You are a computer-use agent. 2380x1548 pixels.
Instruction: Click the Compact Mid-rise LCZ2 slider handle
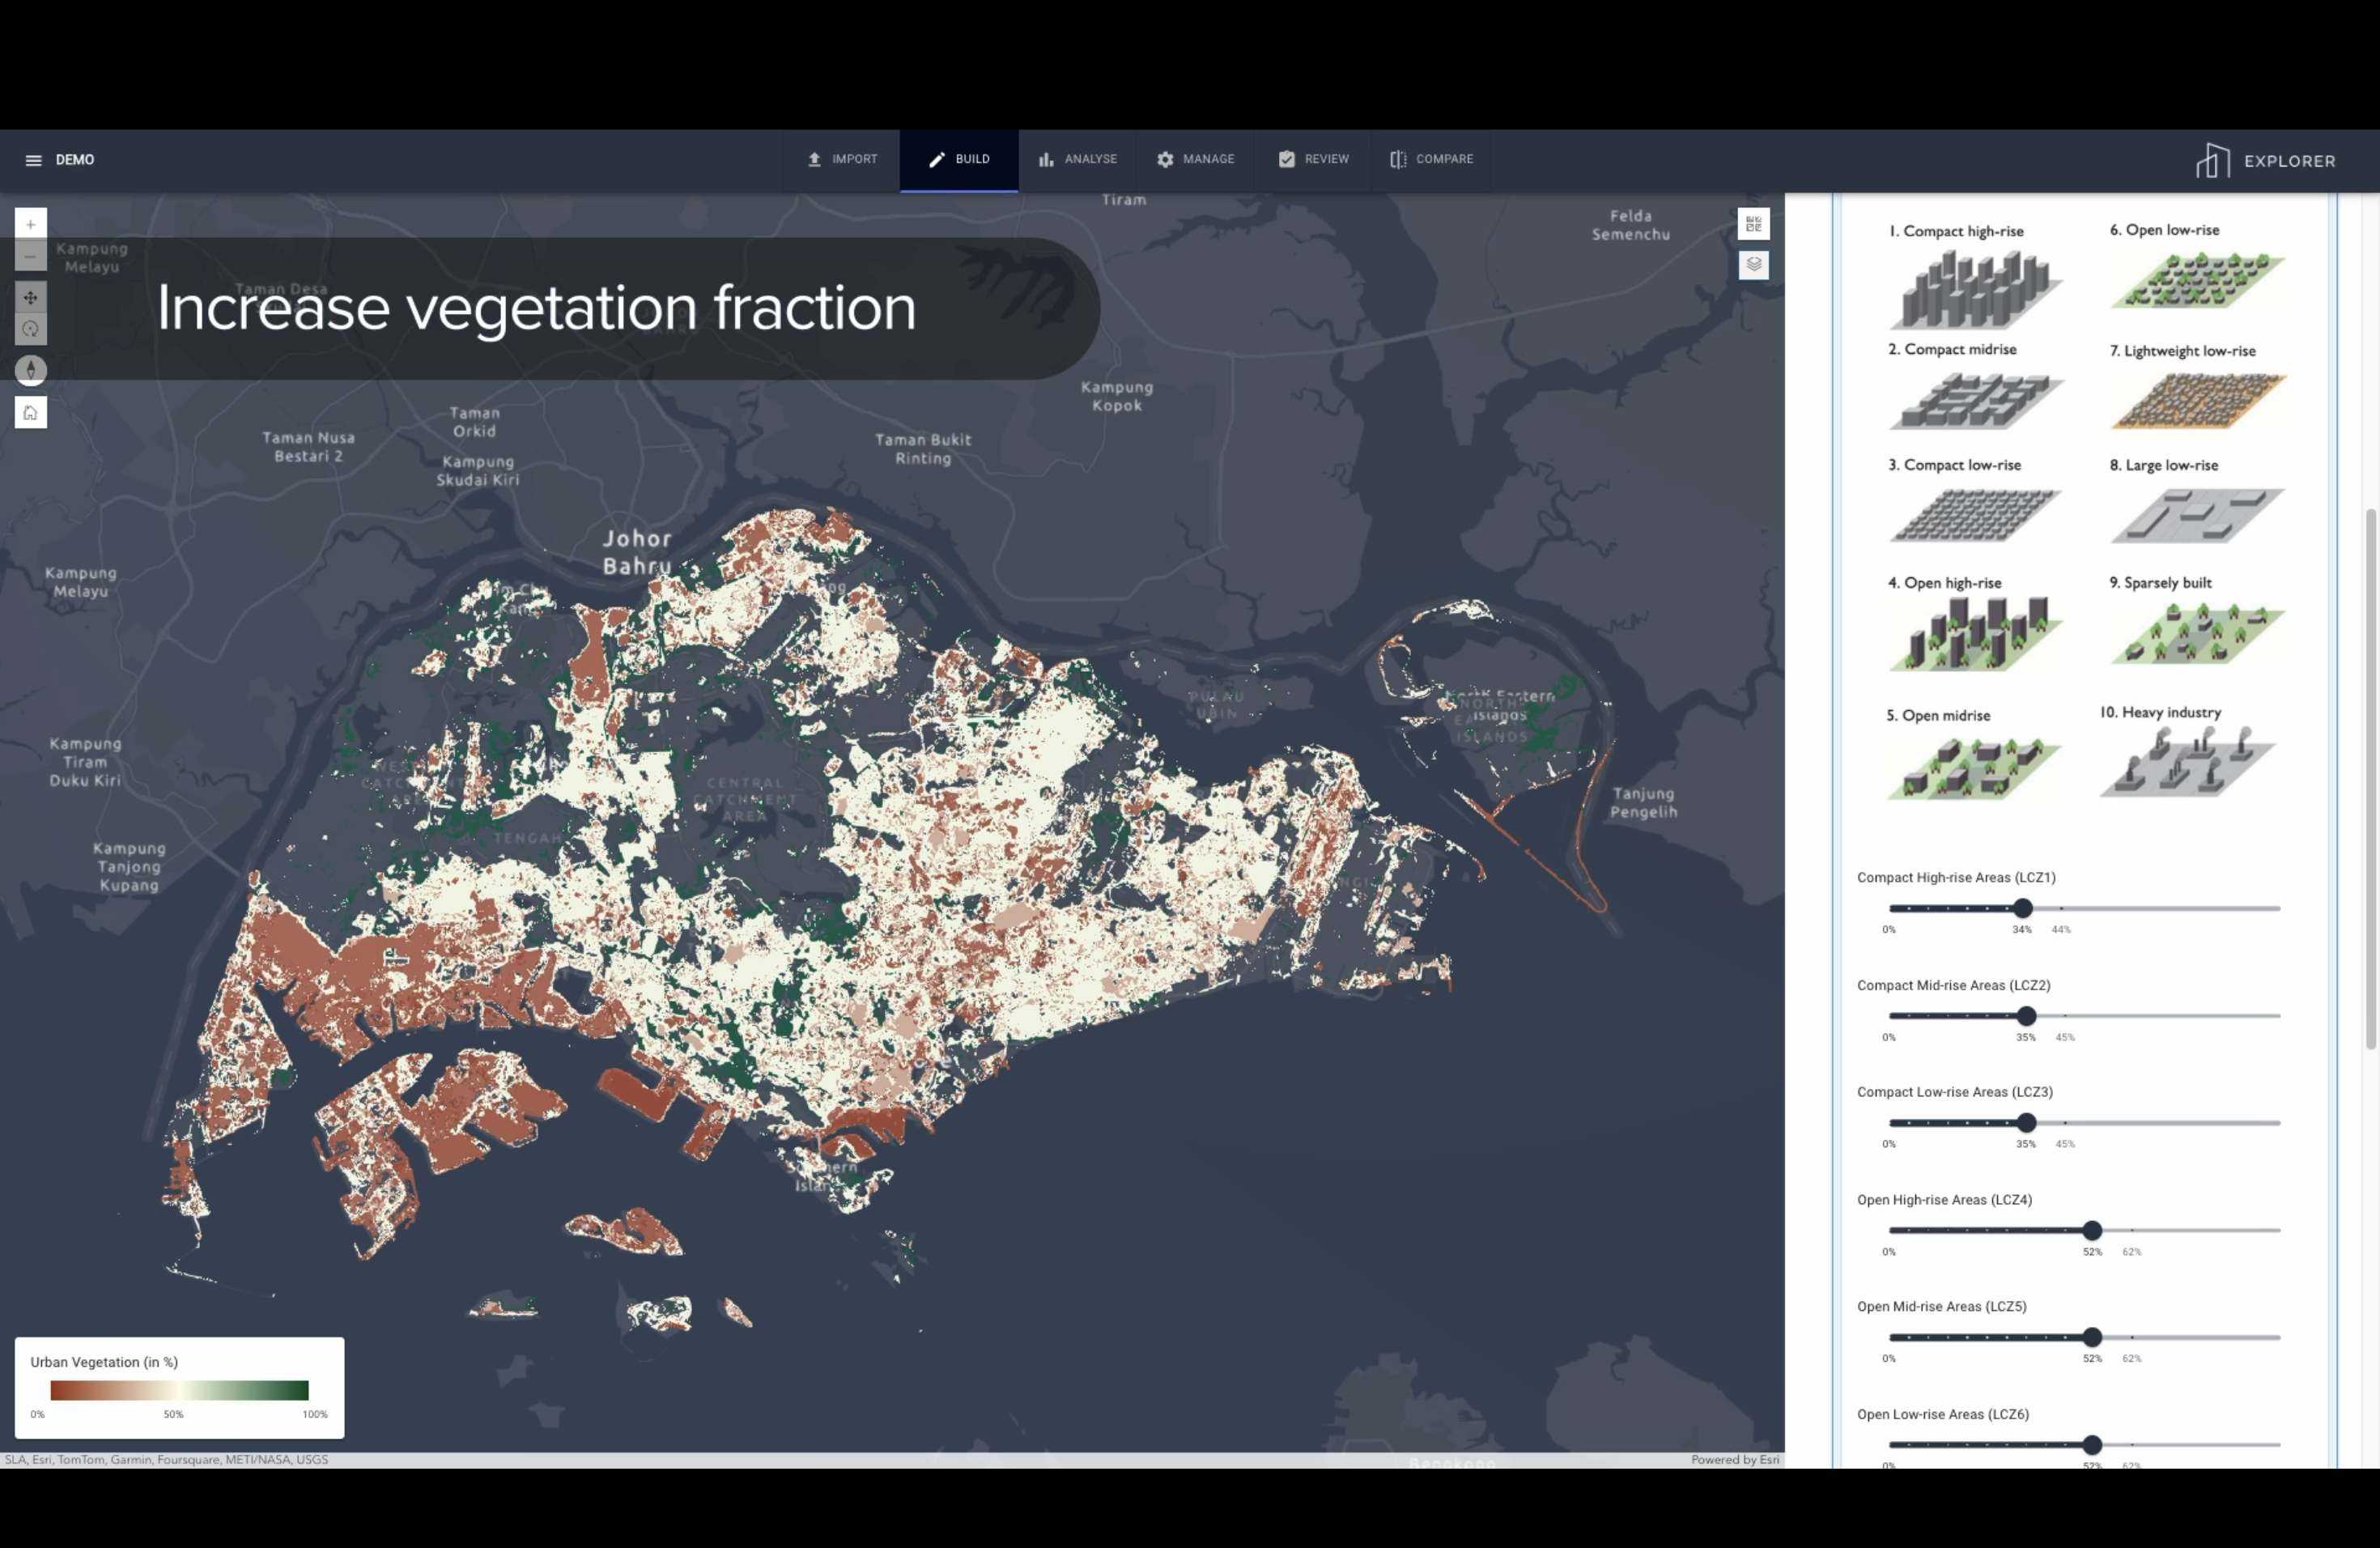point(2026,1016)
